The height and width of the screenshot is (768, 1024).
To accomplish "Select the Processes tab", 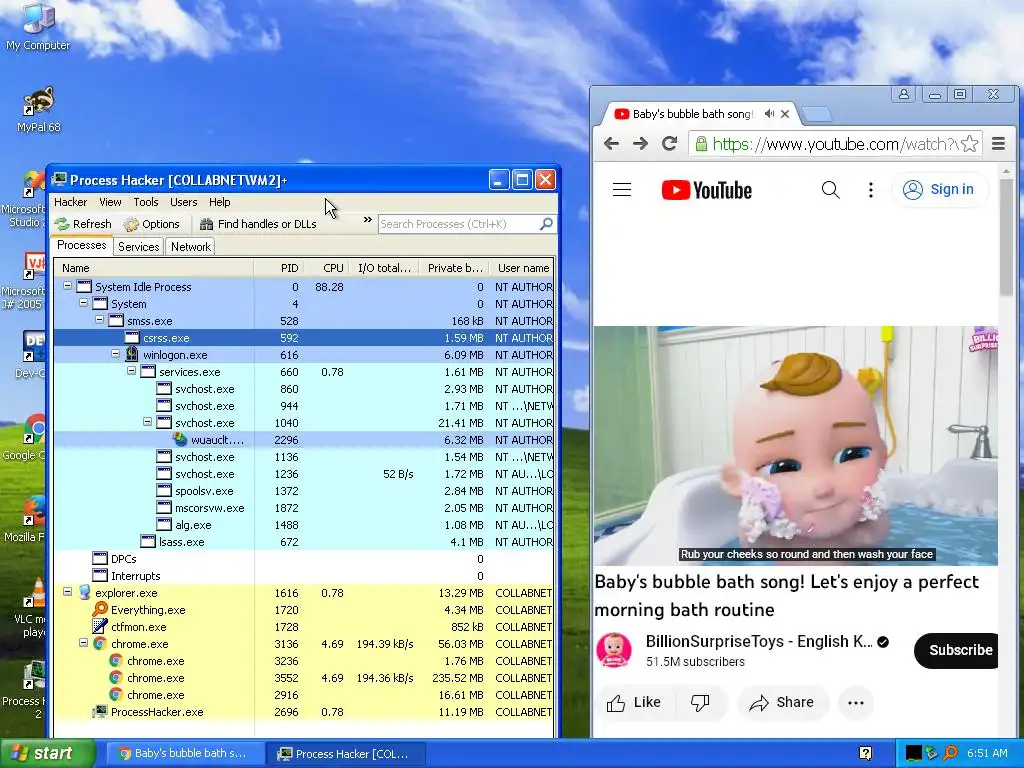I will [82, 246].
